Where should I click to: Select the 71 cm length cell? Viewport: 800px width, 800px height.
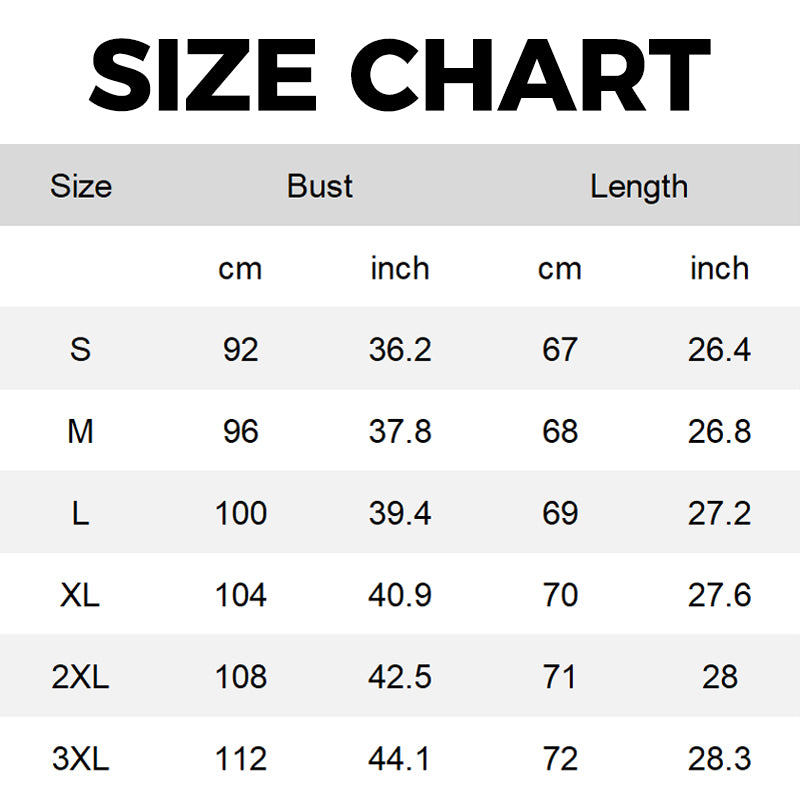pyautogui.click(x=560, y=677)
